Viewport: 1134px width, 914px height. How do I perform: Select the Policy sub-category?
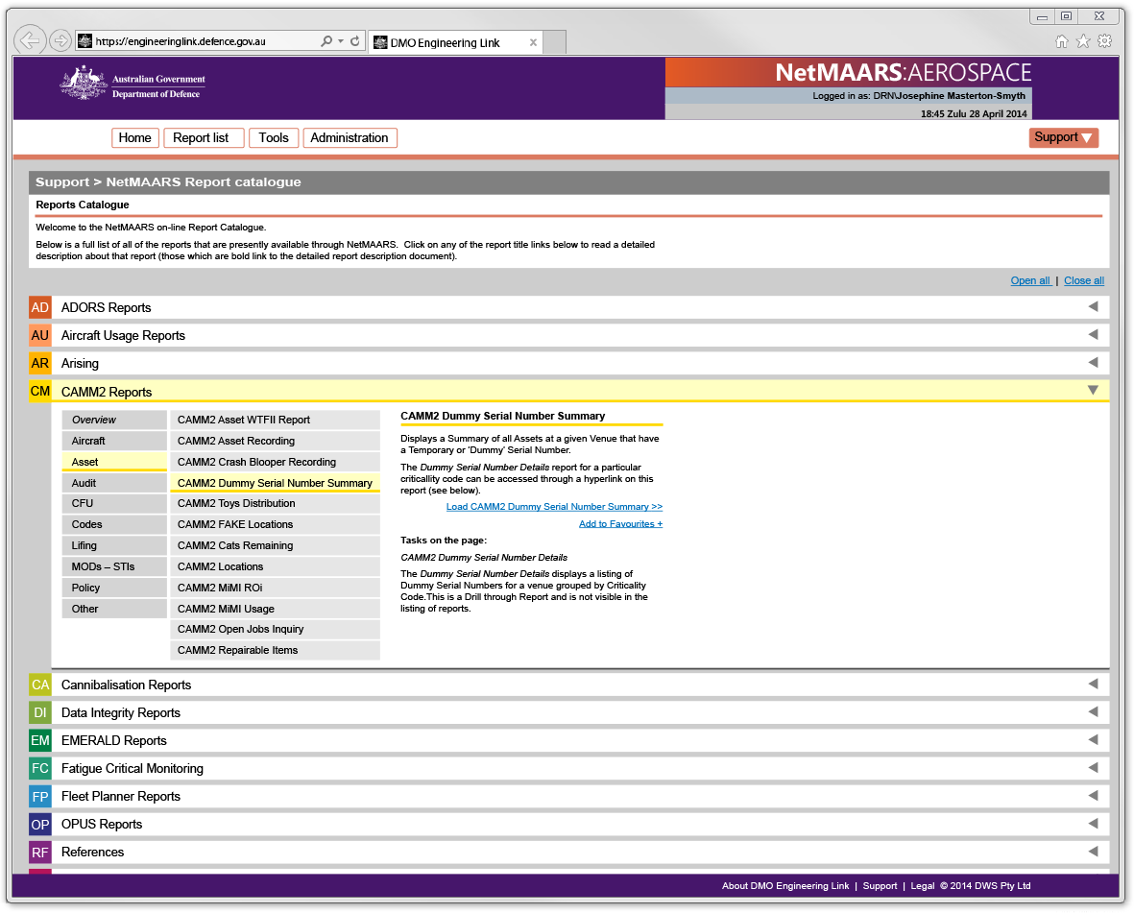coord(114,588)
